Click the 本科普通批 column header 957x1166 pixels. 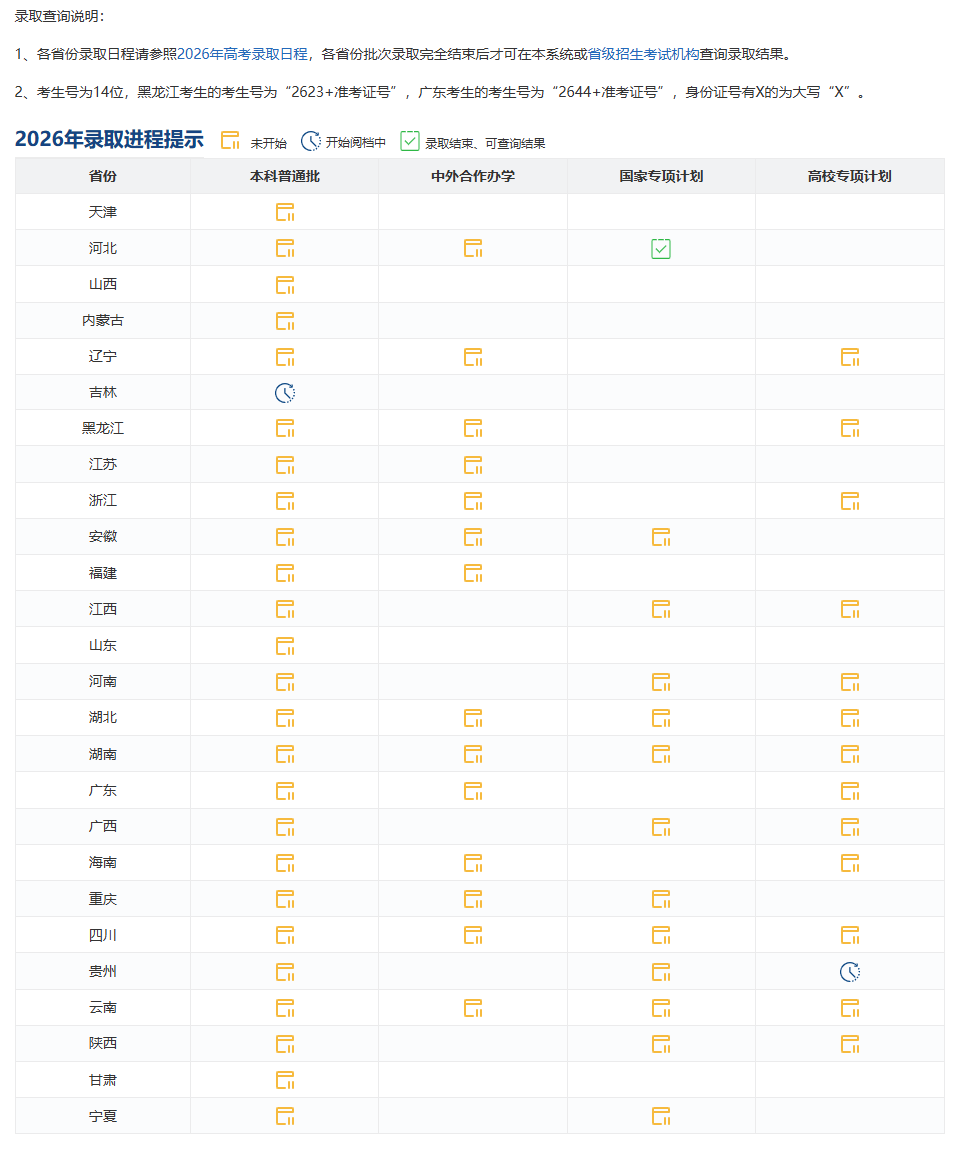click(285, 176)
